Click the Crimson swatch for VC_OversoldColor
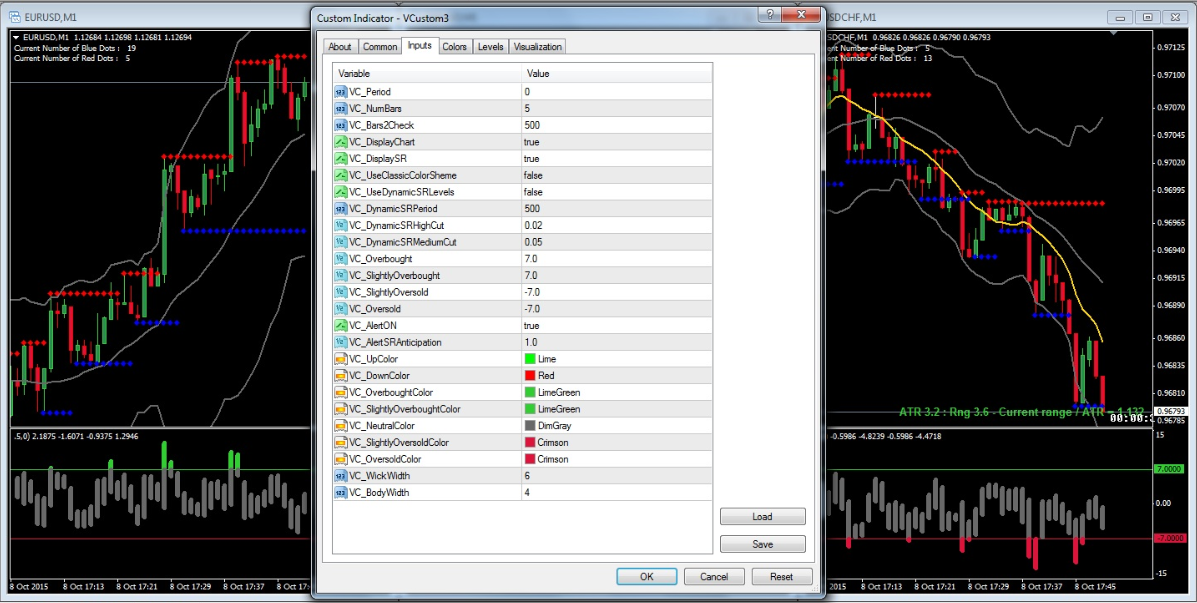 click(x=530, y=460)
